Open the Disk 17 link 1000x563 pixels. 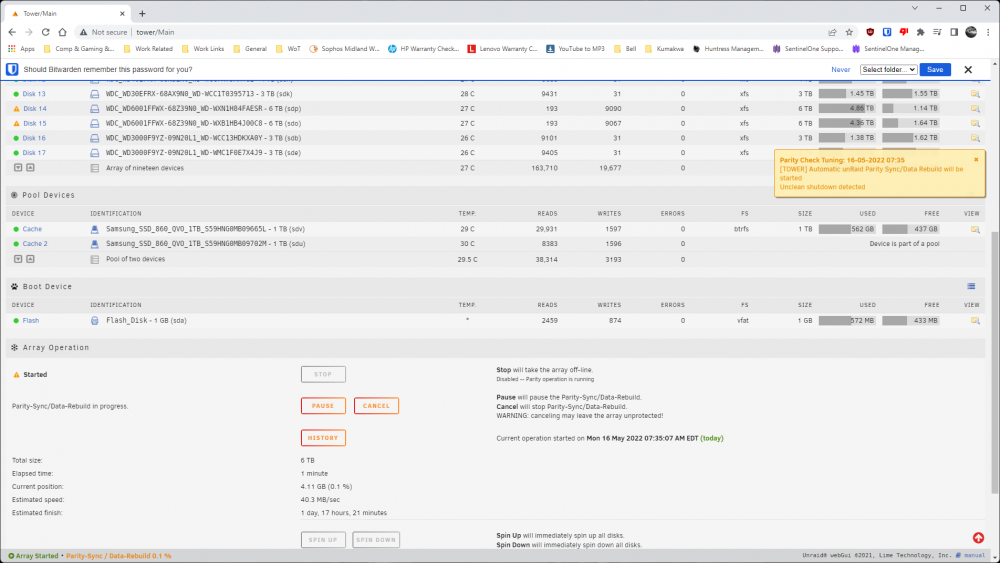click(x=34, y=153)
